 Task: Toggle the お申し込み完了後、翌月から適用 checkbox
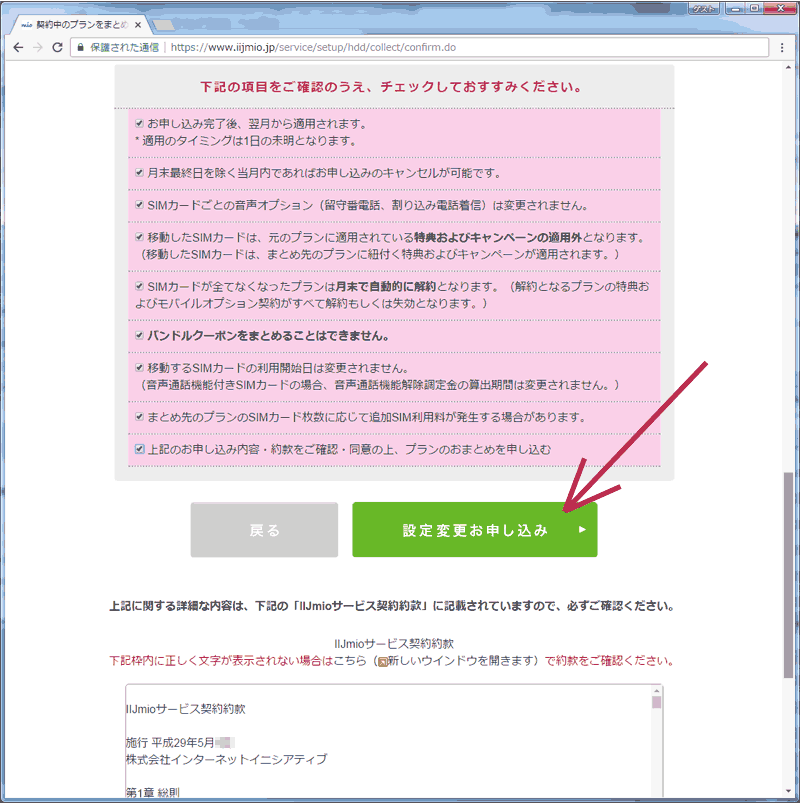pyautogui.click(x=140, y=124)
